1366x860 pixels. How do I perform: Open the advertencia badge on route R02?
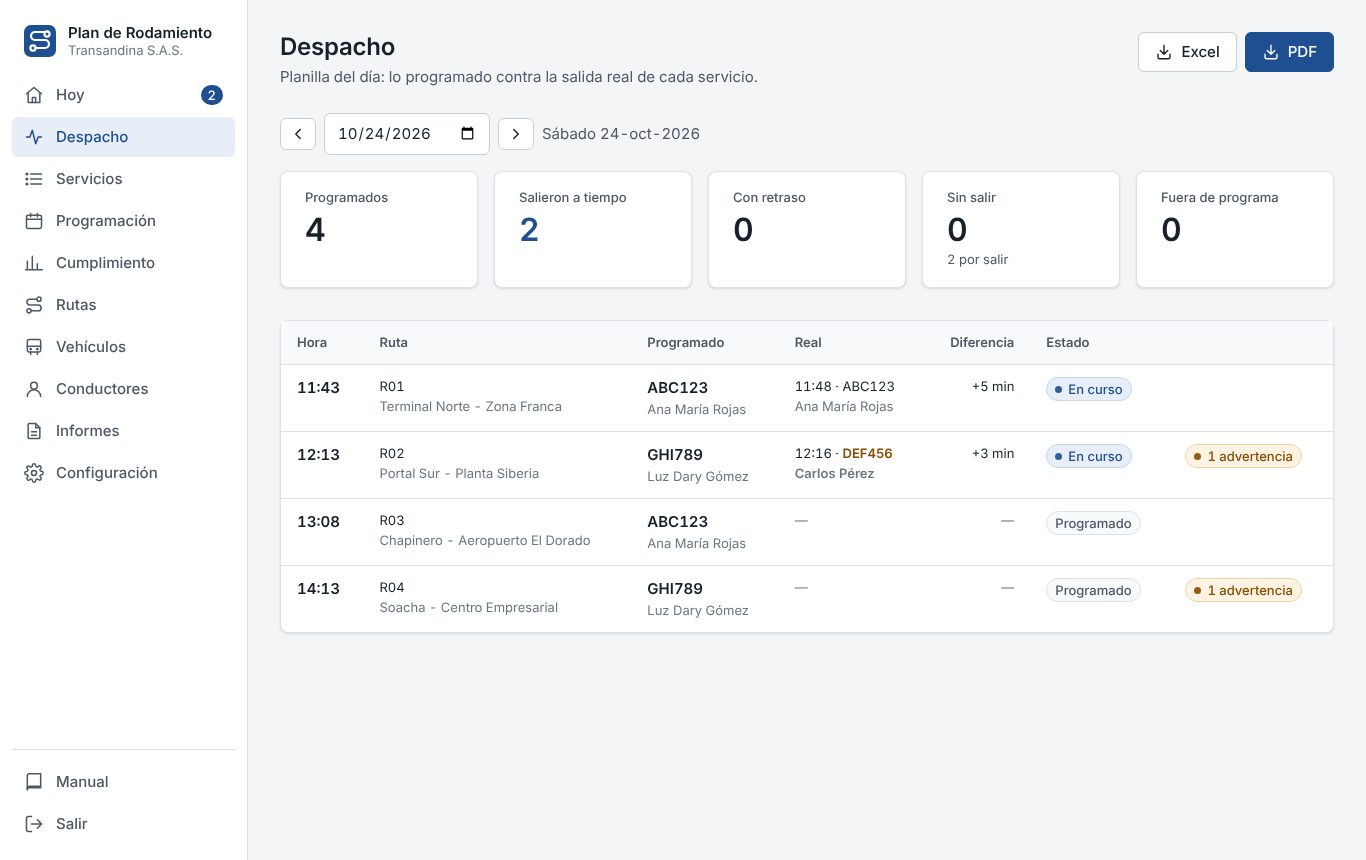[1243, 456]
